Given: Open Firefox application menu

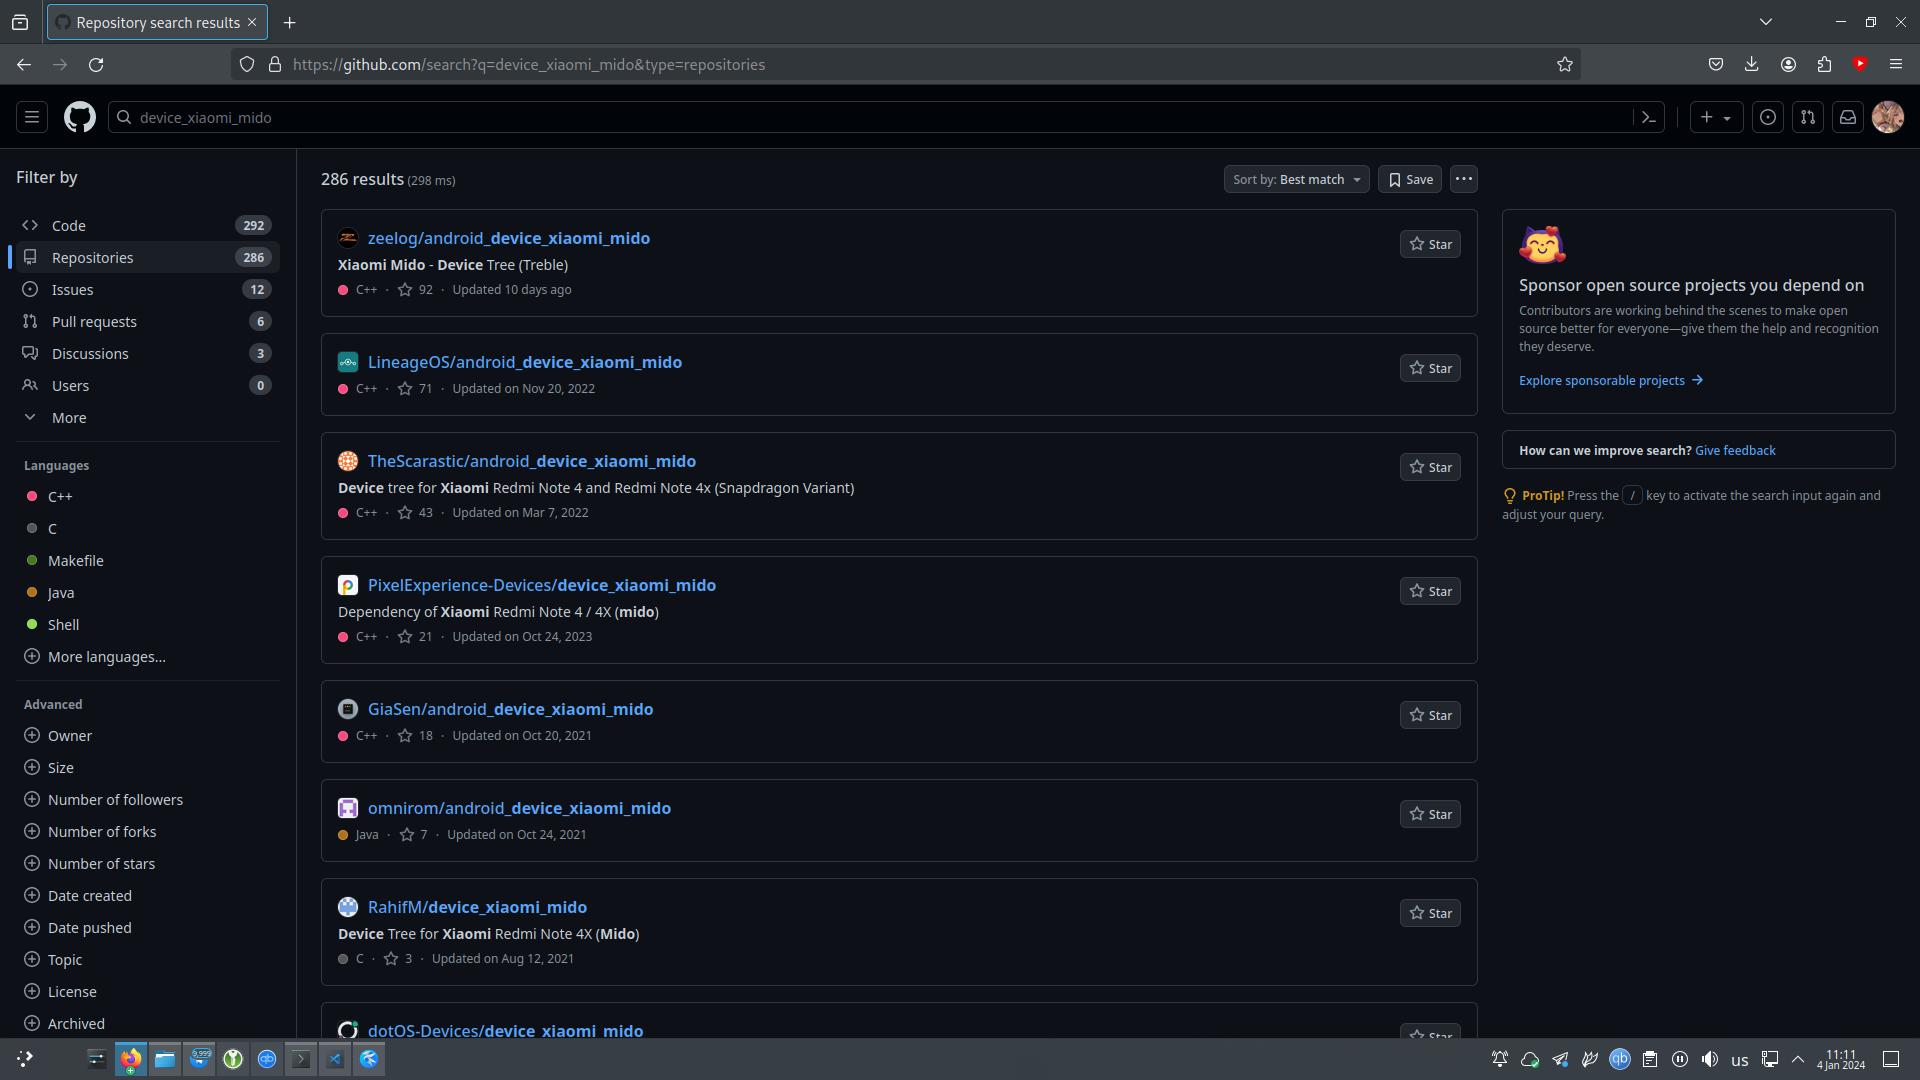Looking at the screenshot, I should [x=1896, y=64].
